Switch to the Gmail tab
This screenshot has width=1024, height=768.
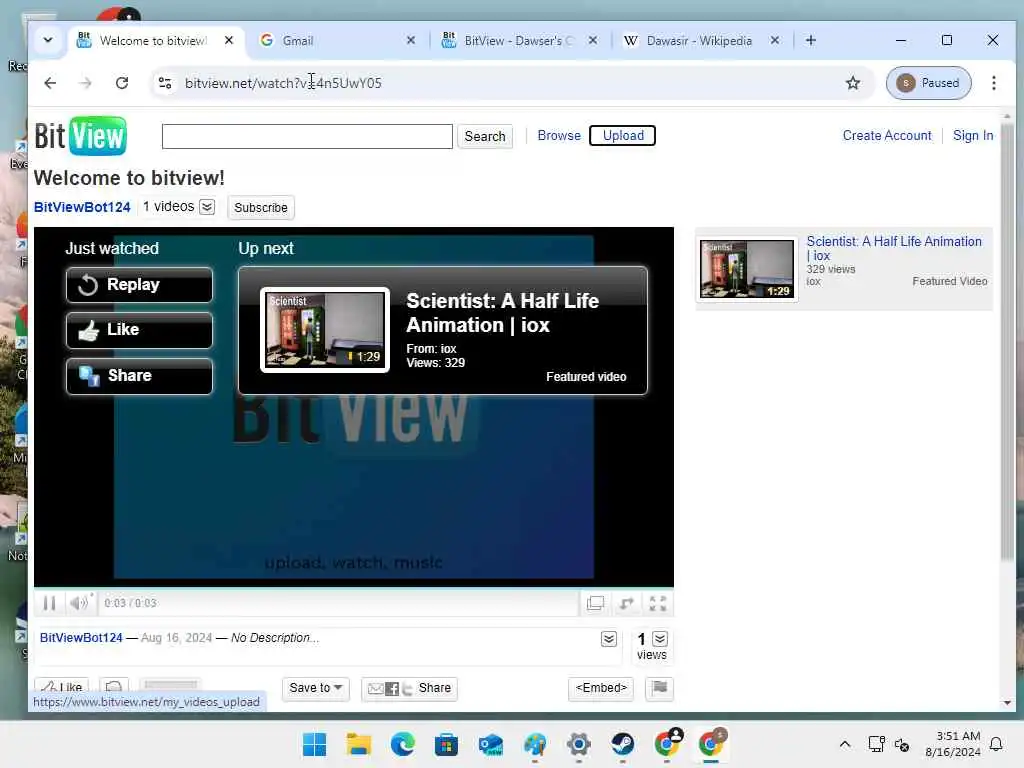[336, 40]
